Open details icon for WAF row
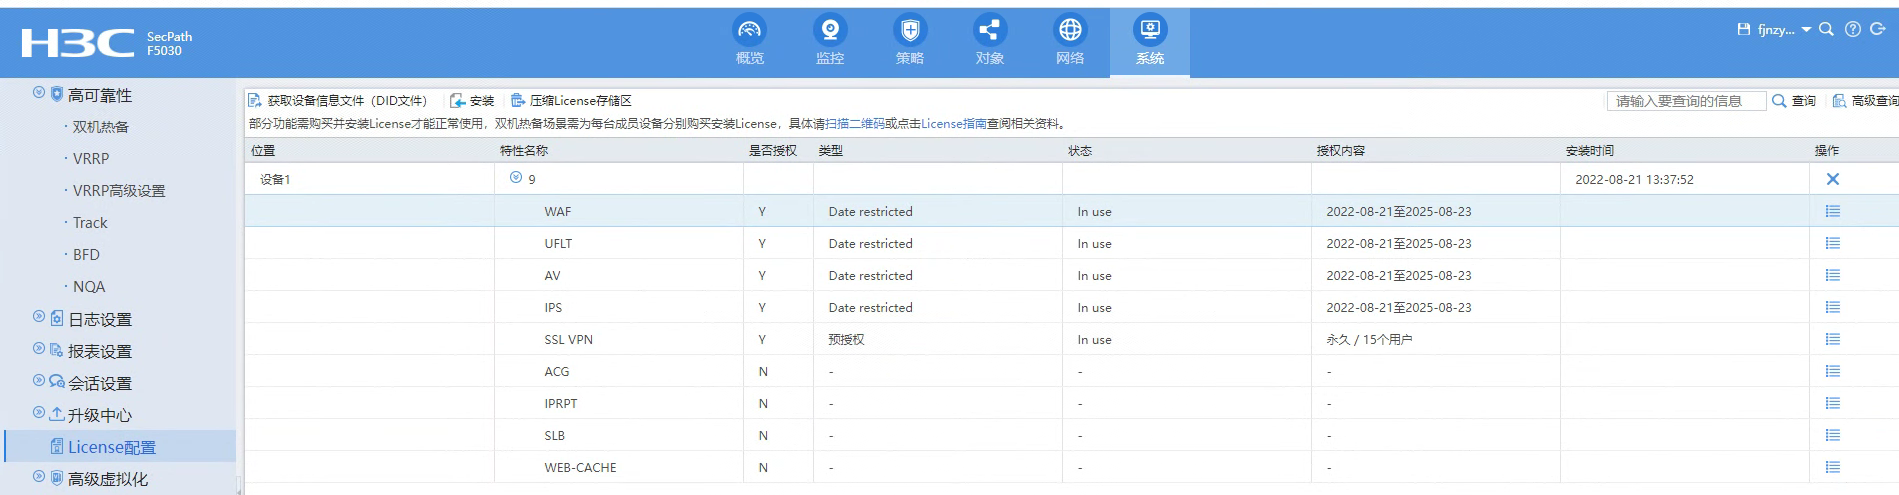 pos(1832,211)
